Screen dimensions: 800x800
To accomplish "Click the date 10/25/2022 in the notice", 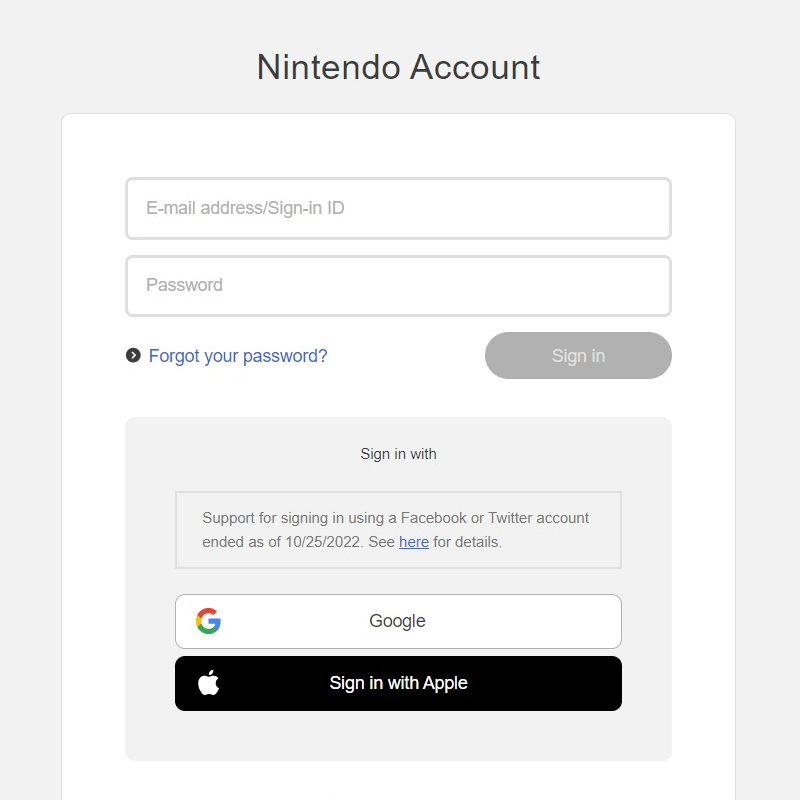I will point(323,542).
